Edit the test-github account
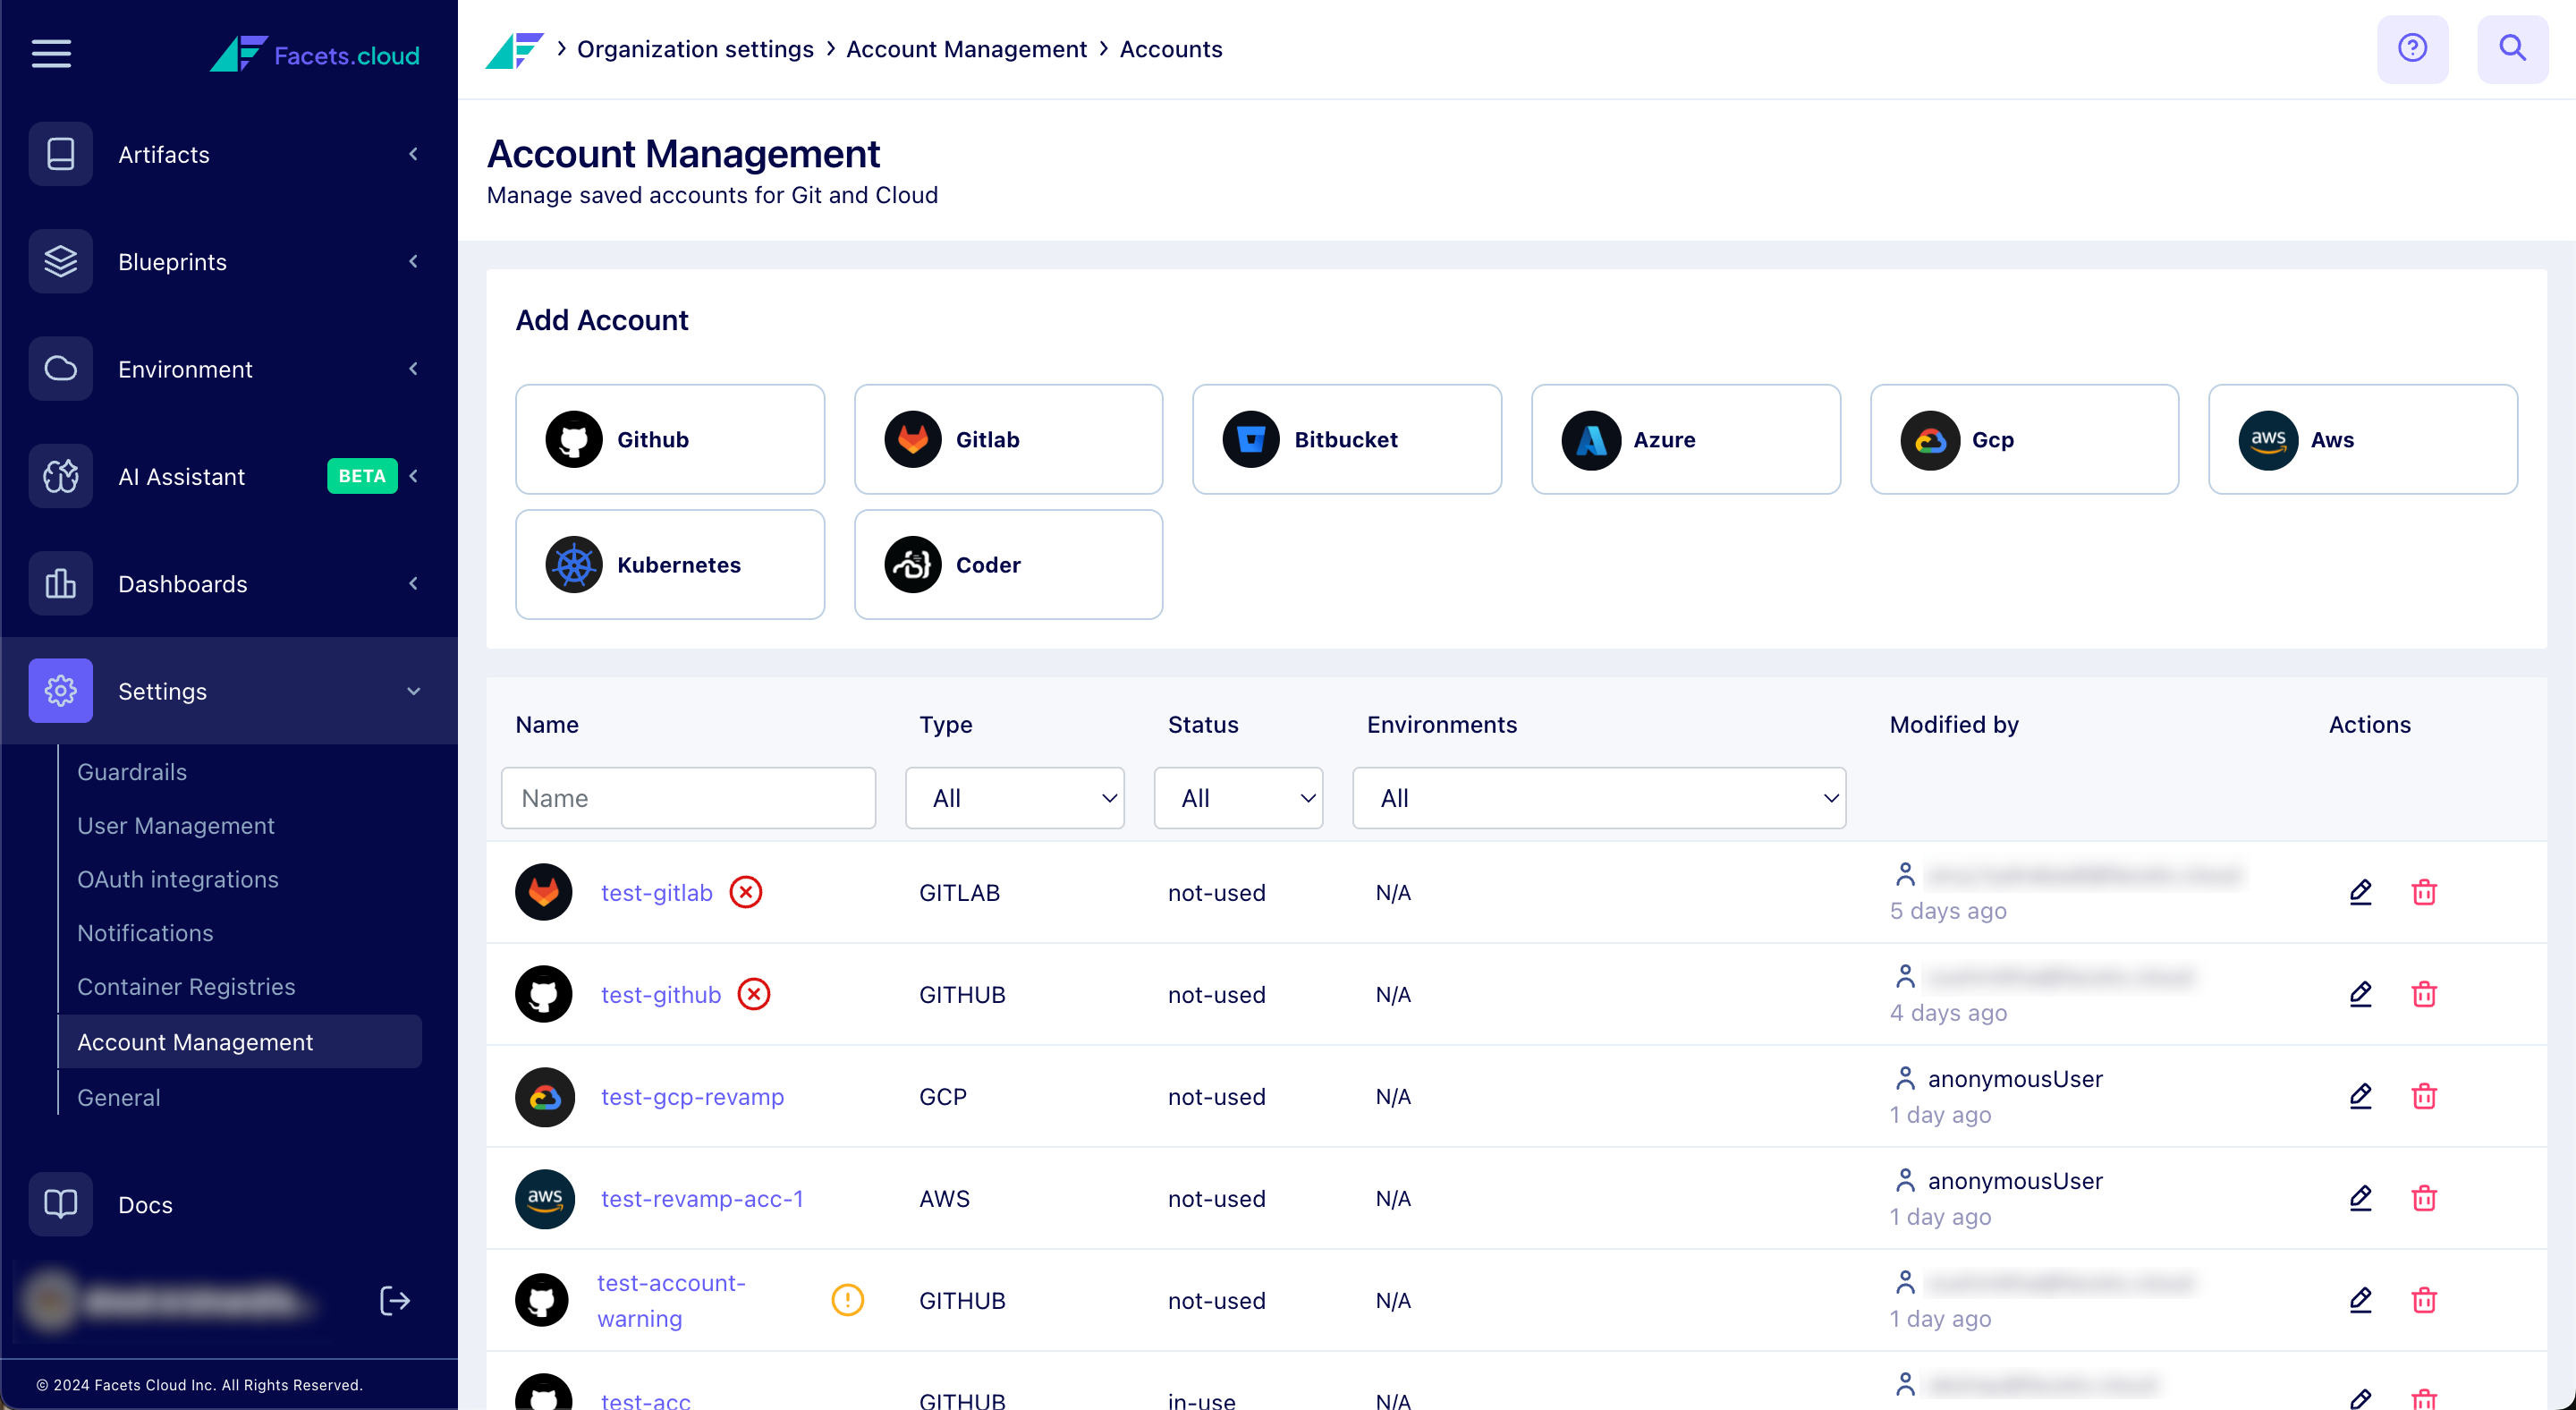The height and width of the screenshot is (1410, 2576). [x=2361, y=994]
